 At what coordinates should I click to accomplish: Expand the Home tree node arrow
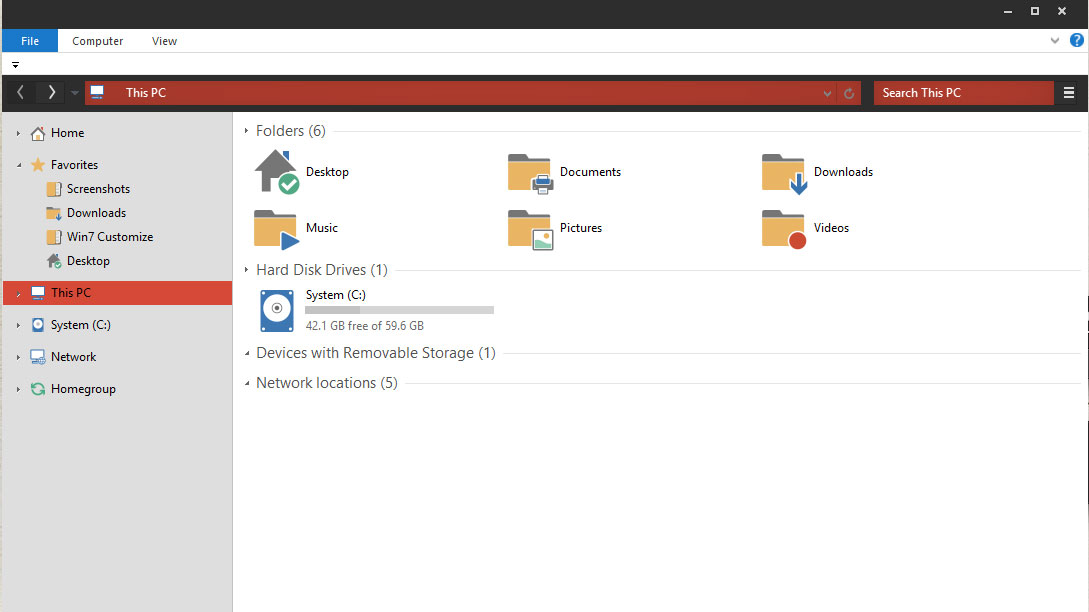pyautogui.click(x=19, y=133)
